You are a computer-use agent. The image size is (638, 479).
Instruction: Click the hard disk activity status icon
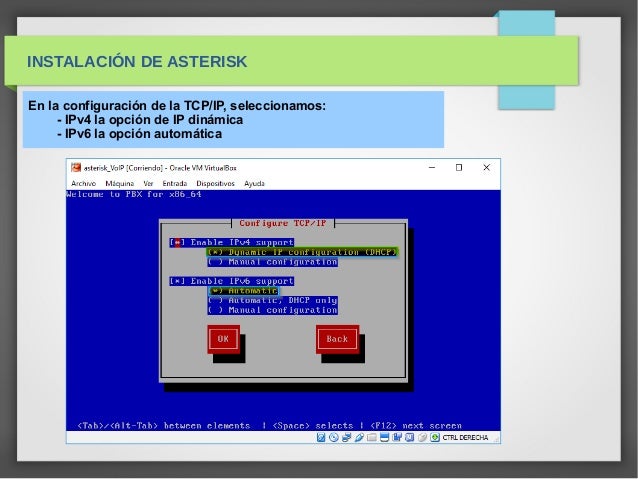[x=321, y=437]
